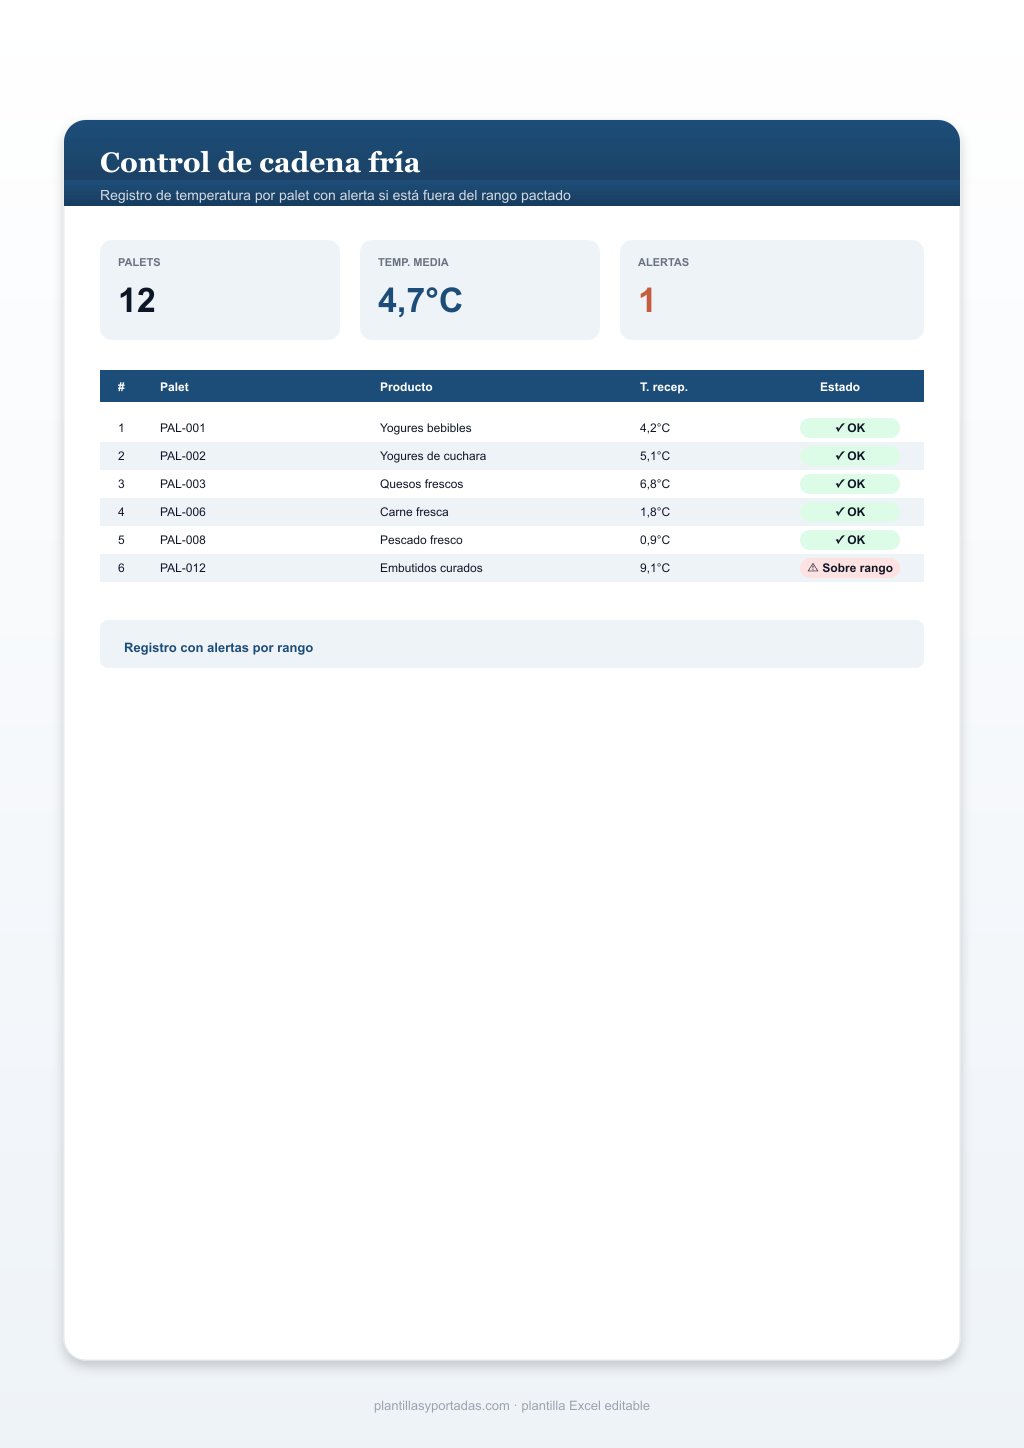Select the 'PALETS' card label
Viewport: 1024px width, 1448px height.
click(139, 262)
